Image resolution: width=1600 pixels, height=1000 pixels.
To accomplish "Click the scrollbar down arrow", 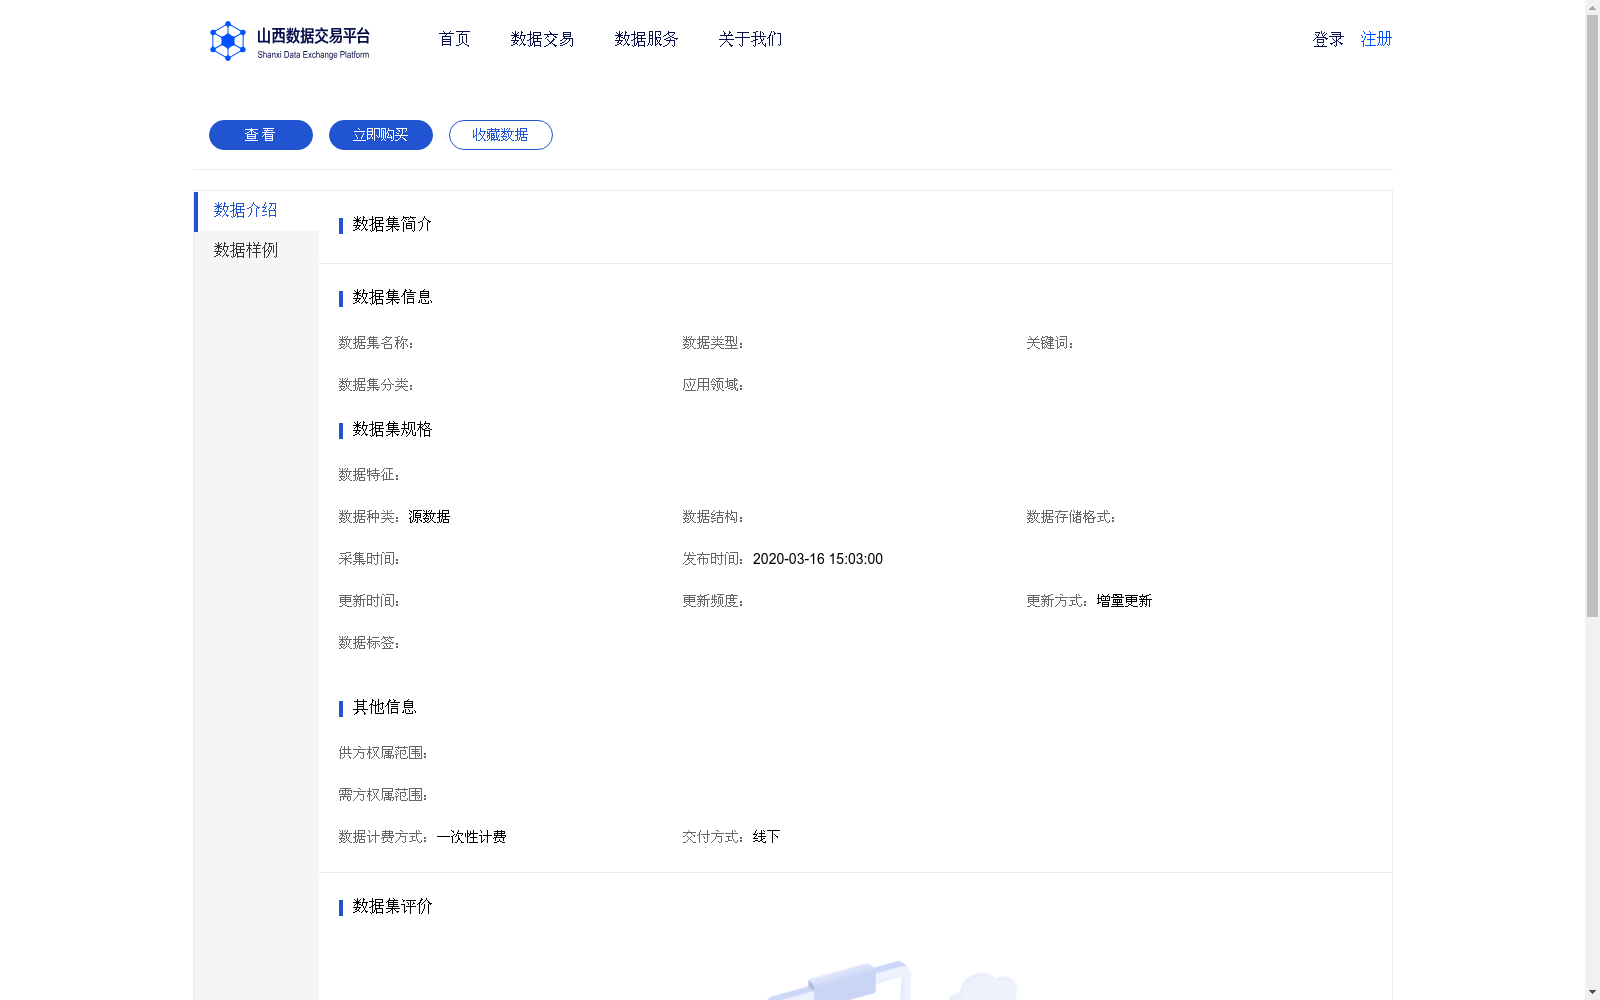I will (1592, 991).
